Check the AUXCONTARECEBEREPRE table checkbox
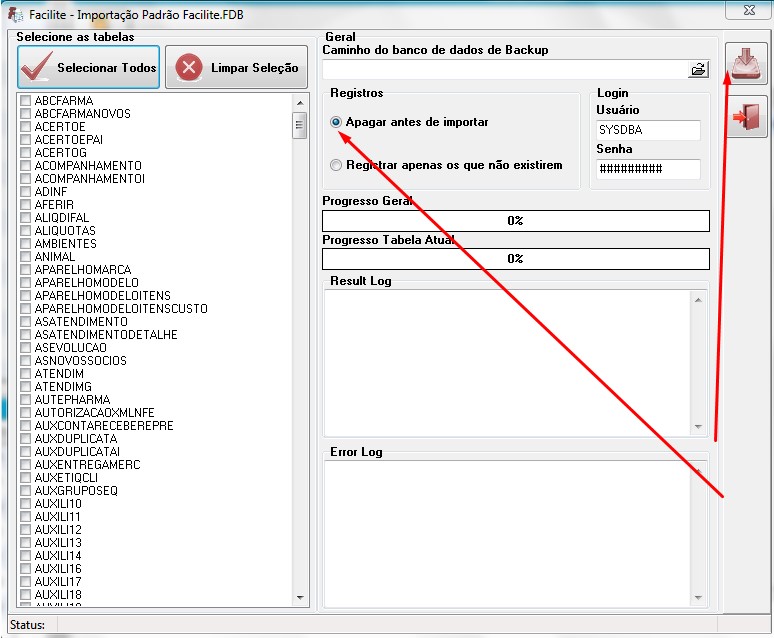The width and height of the screenshot is (774, 638). click(x=25, y=426)
